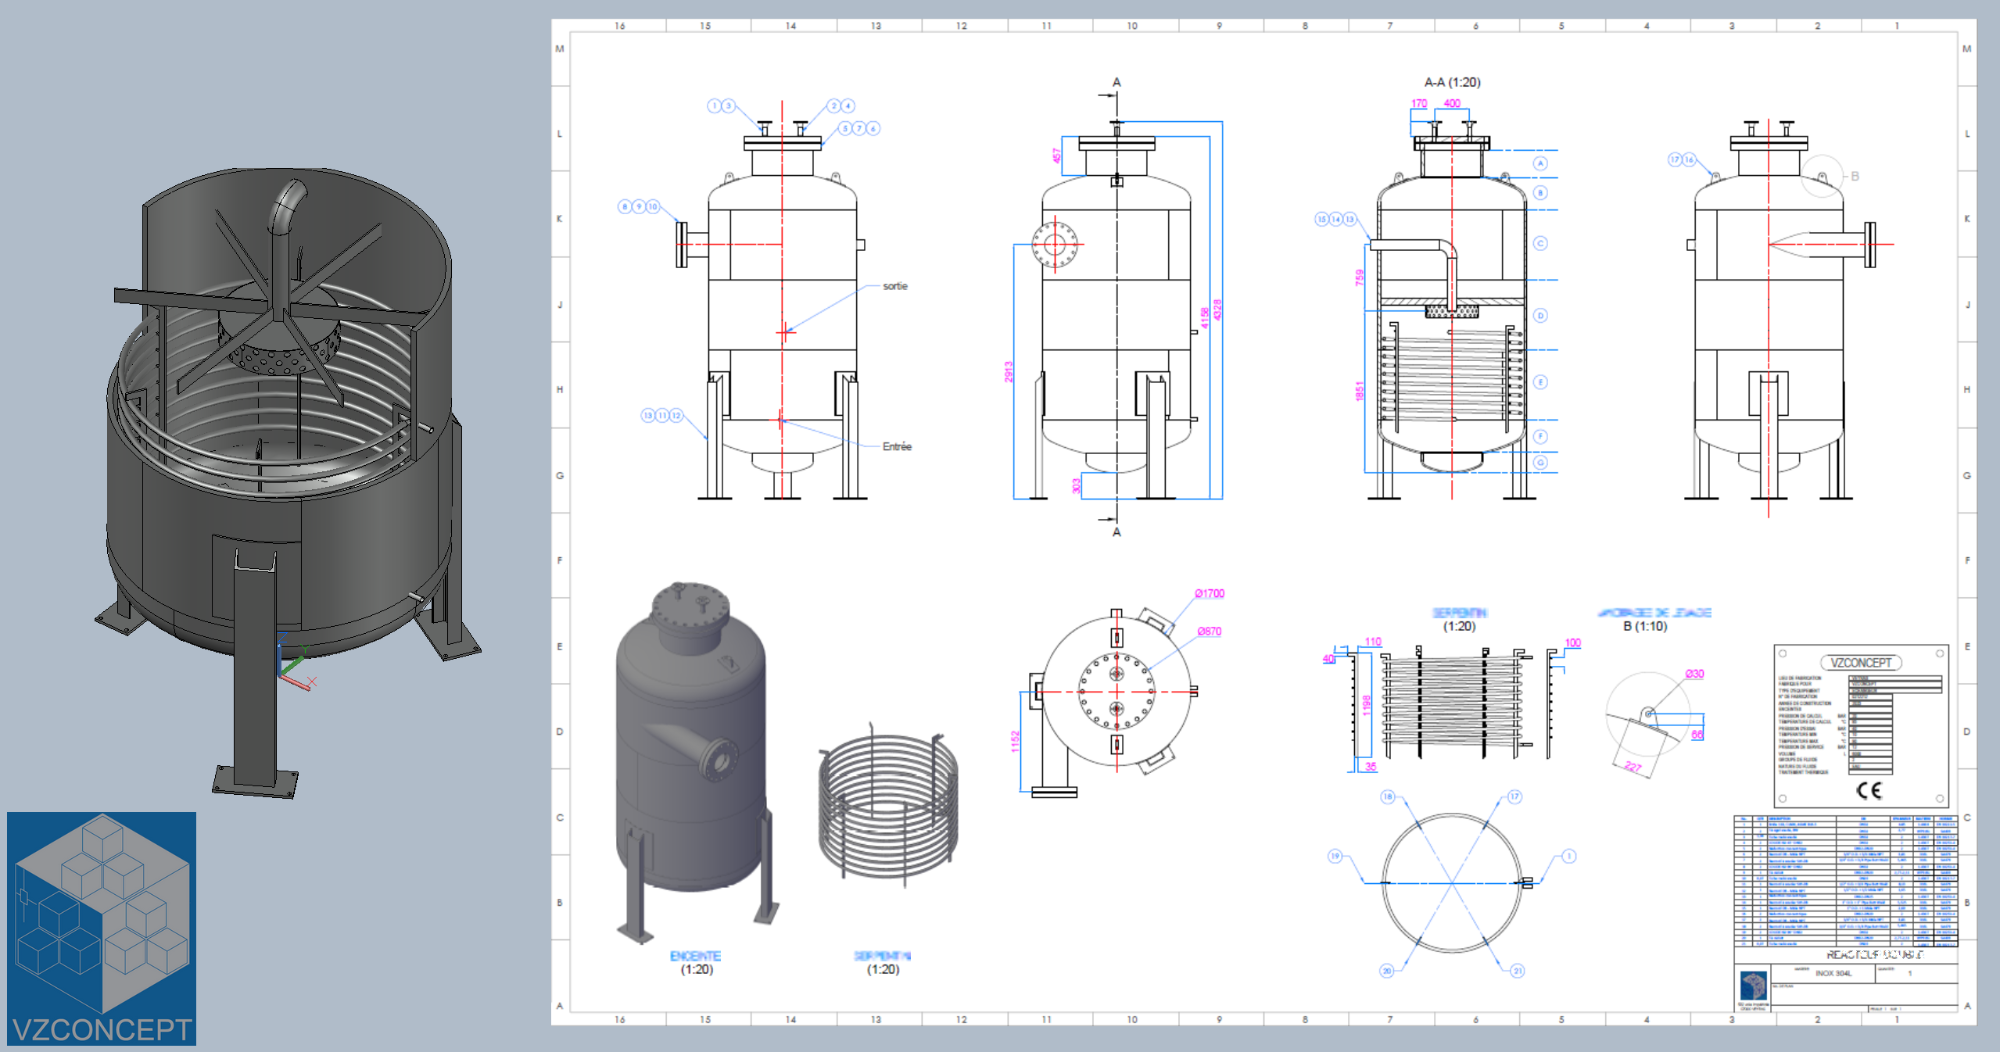Click the VZCONCEPT nameplate title
The height and width of the screenshot is (1052, 2000).
click(x=1860, y=663)
